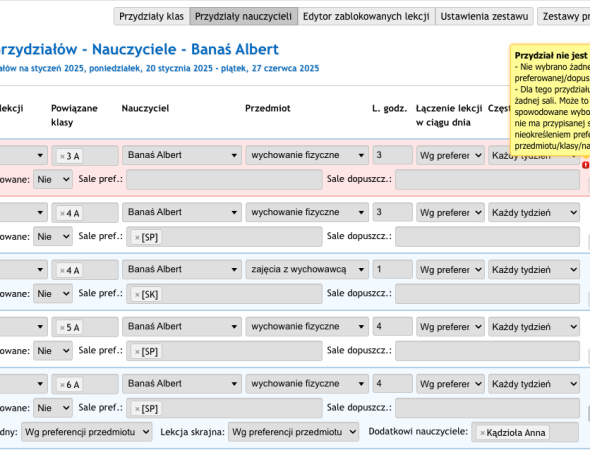Remove class 3 A tag via x

pyautogui.click(x=62, y=156)
